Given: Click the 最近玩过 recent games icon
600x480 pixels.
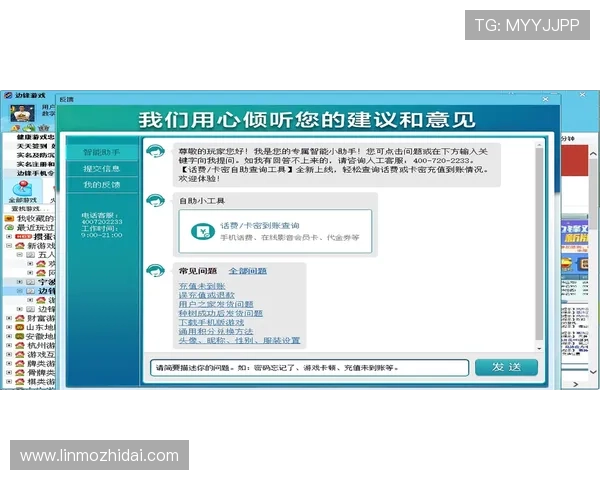Looking at the screenshot, I should click(x=9, y=227).
